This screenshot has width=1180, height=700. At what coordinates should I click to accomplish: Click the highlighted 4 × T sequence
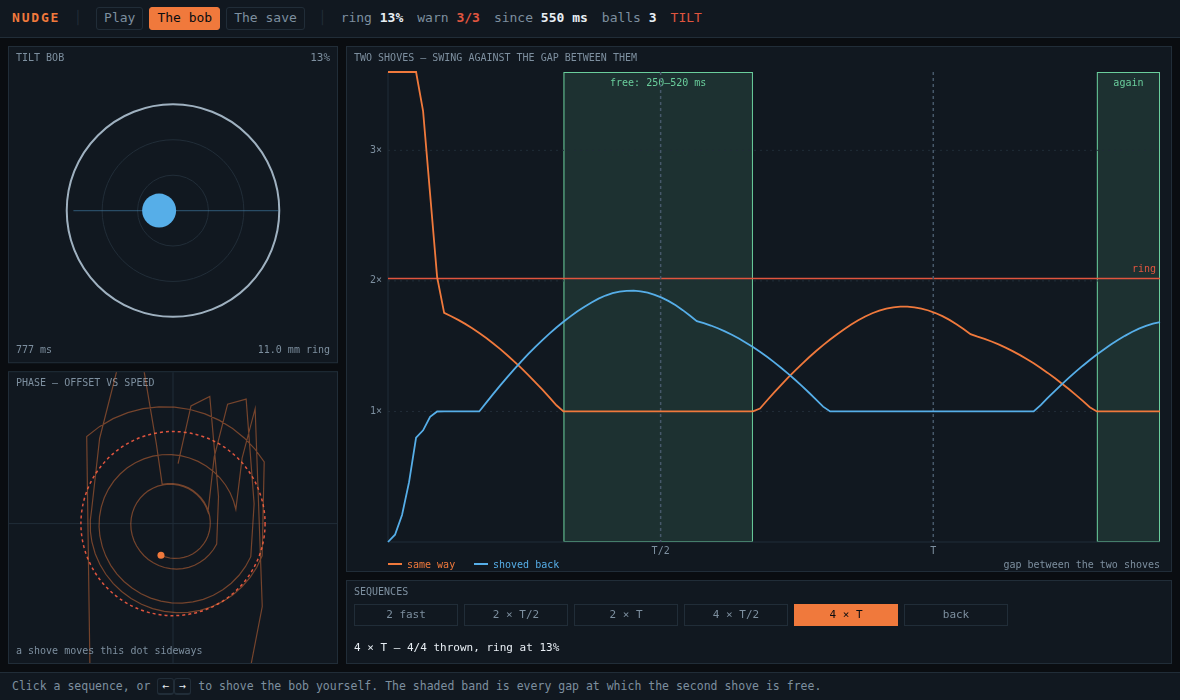point(845,615)
